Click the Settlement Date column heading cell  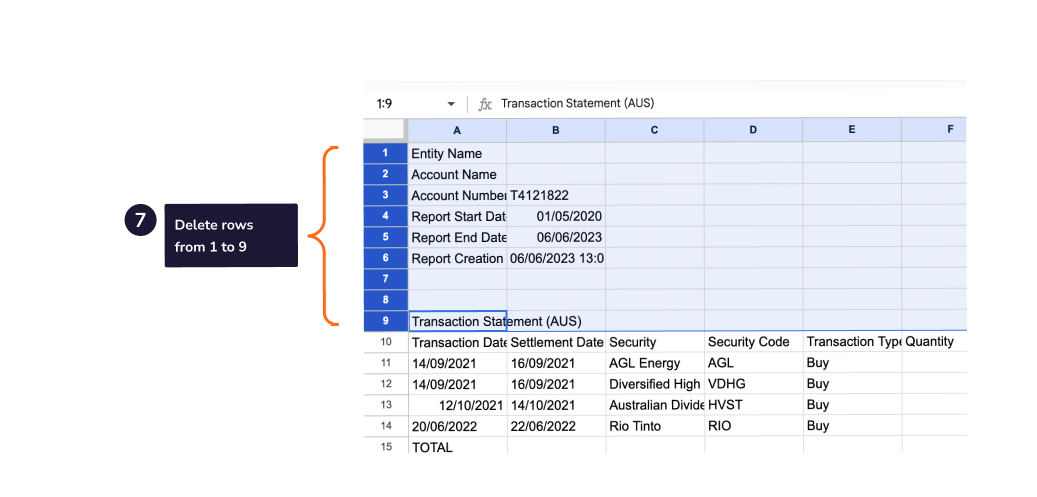(x=556, y=342)
